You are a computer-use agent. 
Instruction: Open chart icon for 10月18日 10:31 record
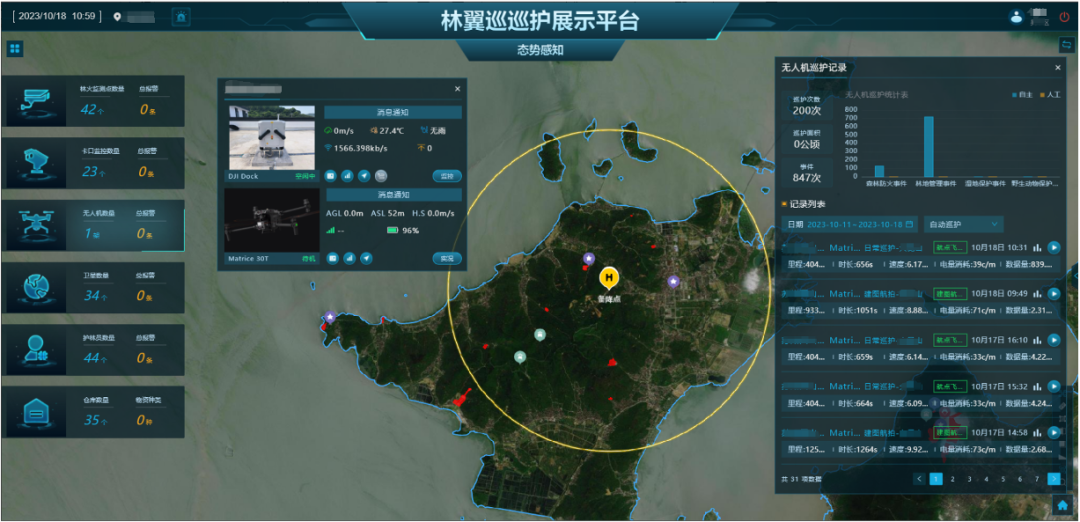pos(1037,247)
